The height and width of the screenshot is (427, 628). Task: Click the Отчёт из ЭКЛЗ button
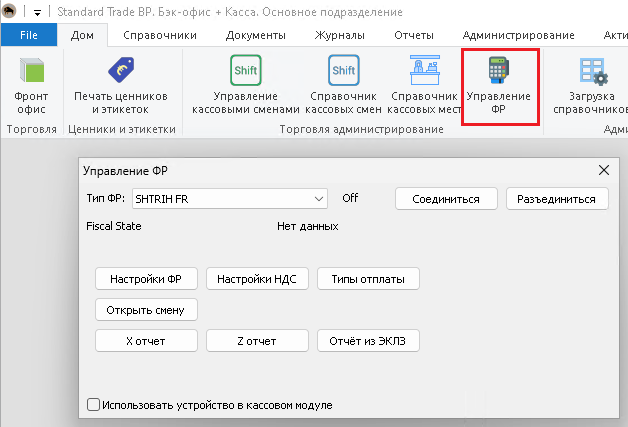click(x=368, y=341)
